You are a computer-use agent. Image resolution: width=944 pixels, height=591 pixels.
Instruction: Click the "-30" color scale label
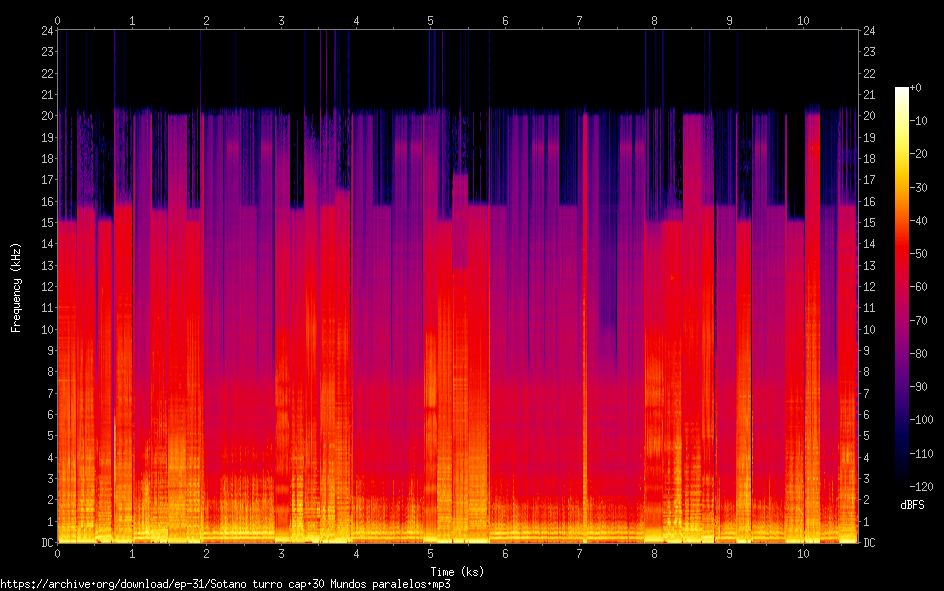[x=918, y=188]
